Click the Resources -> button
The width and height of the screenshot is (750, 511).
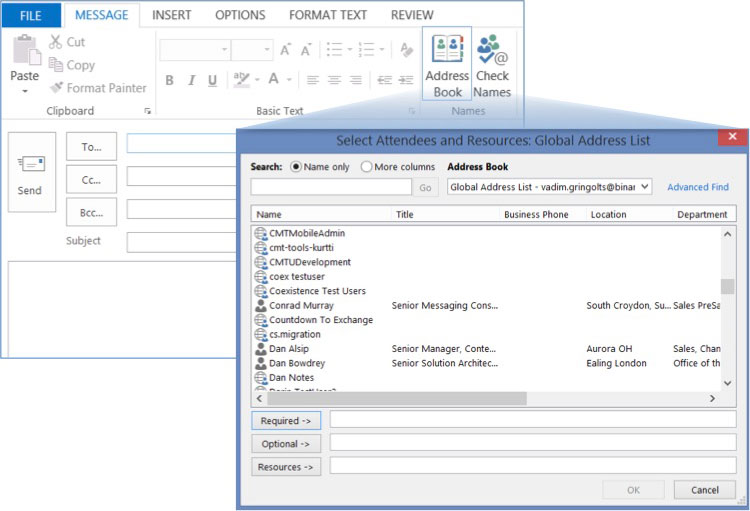[286, 467]
